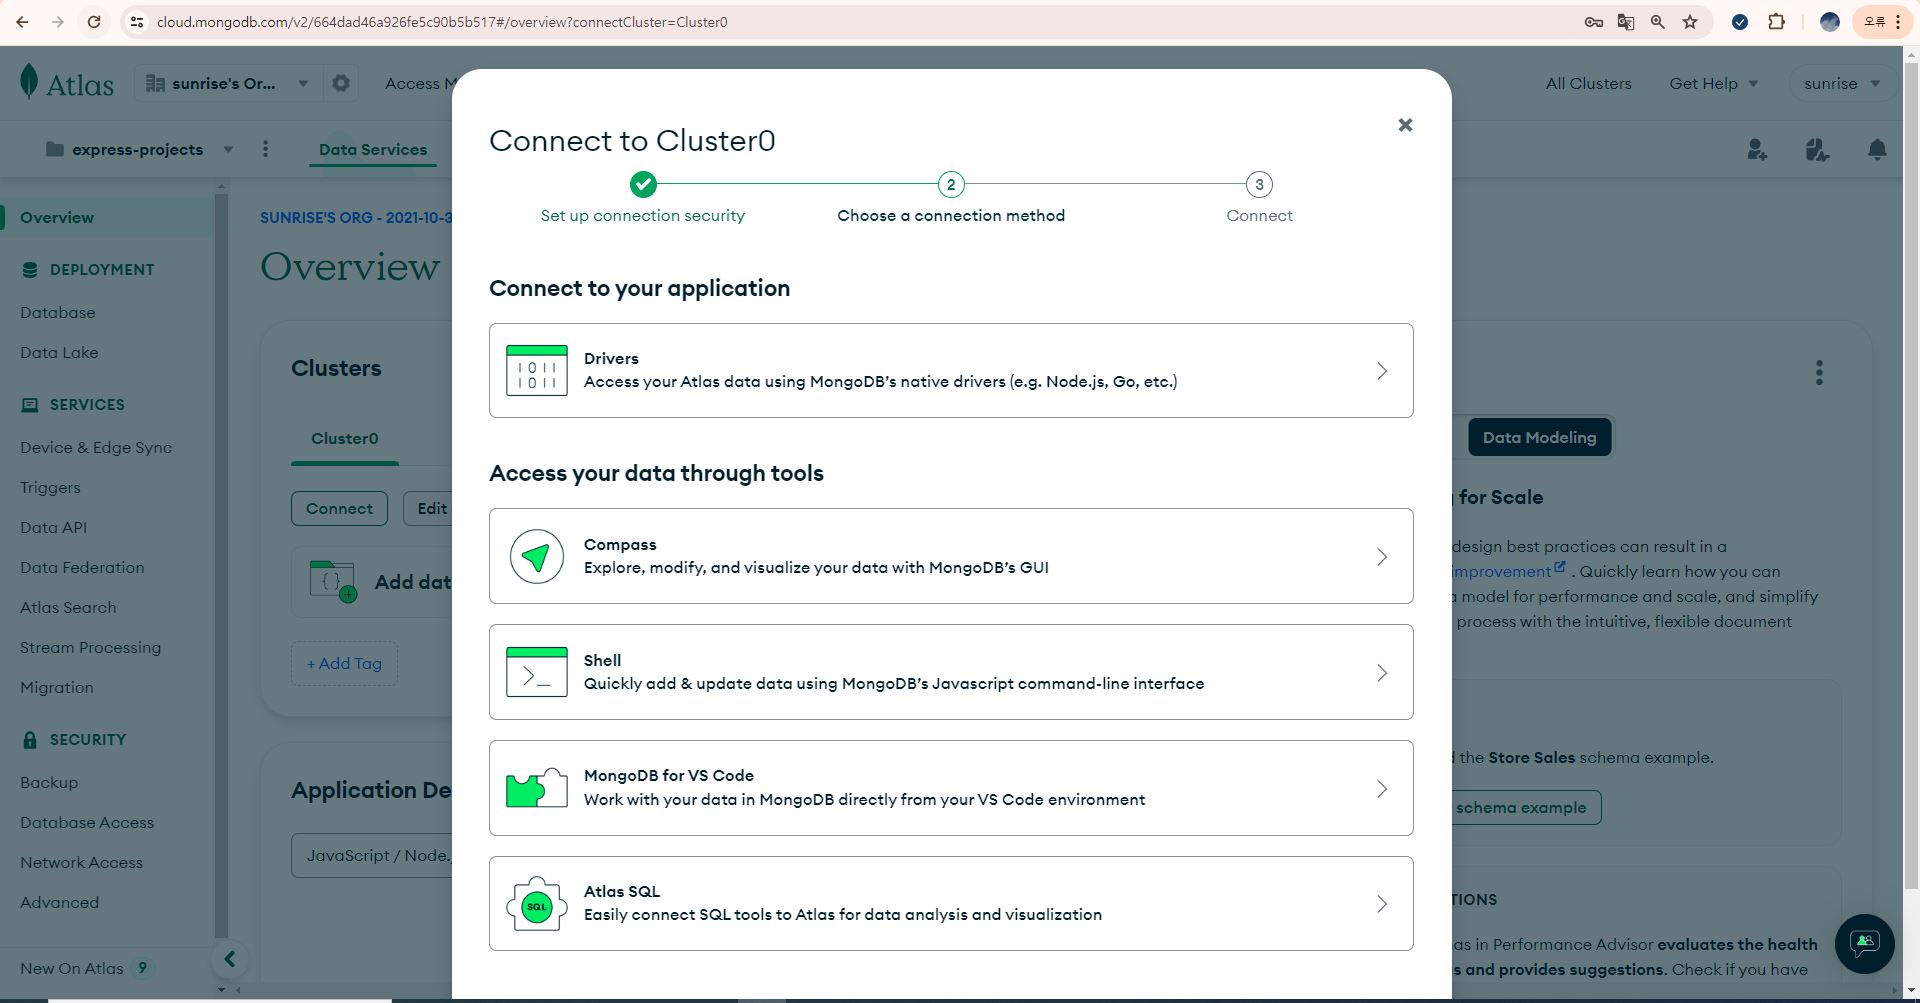Open Advanced security settings
The width and height of the screenshot is (1920, 1003).
(x=59, y=902)
